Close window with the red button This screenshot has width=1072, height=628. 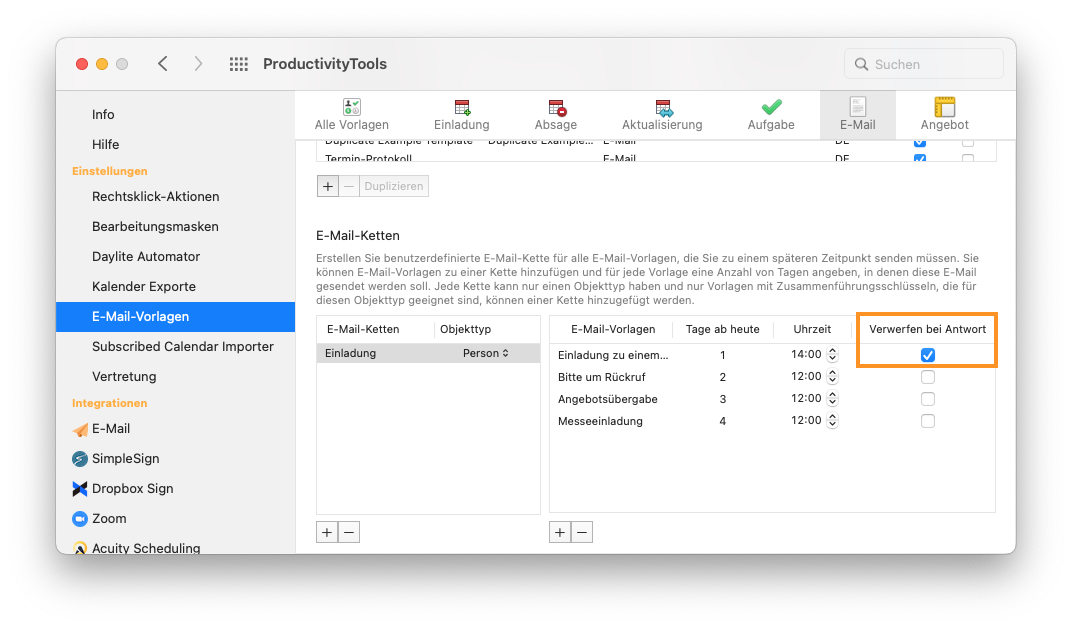(x=82, y=64)
